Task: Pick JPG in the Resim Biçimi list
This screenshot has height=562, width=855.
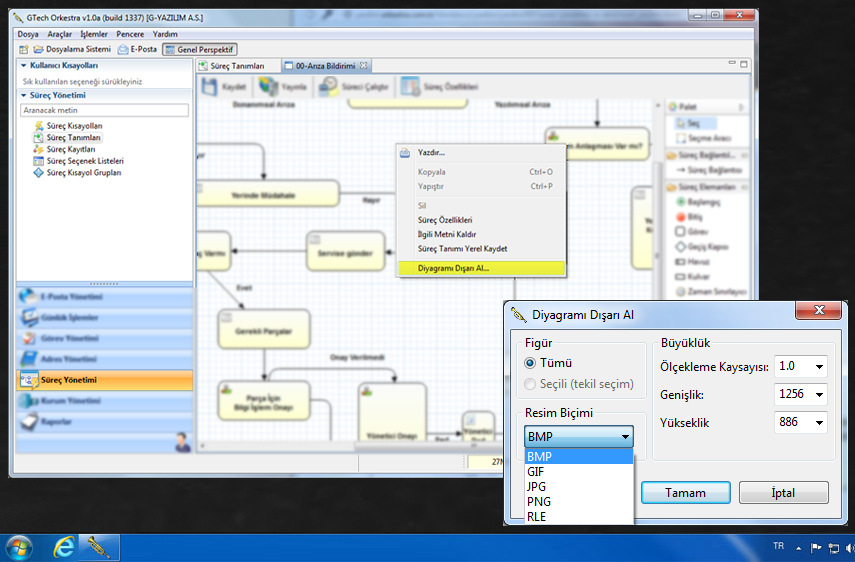Action: tap(537, 486)
